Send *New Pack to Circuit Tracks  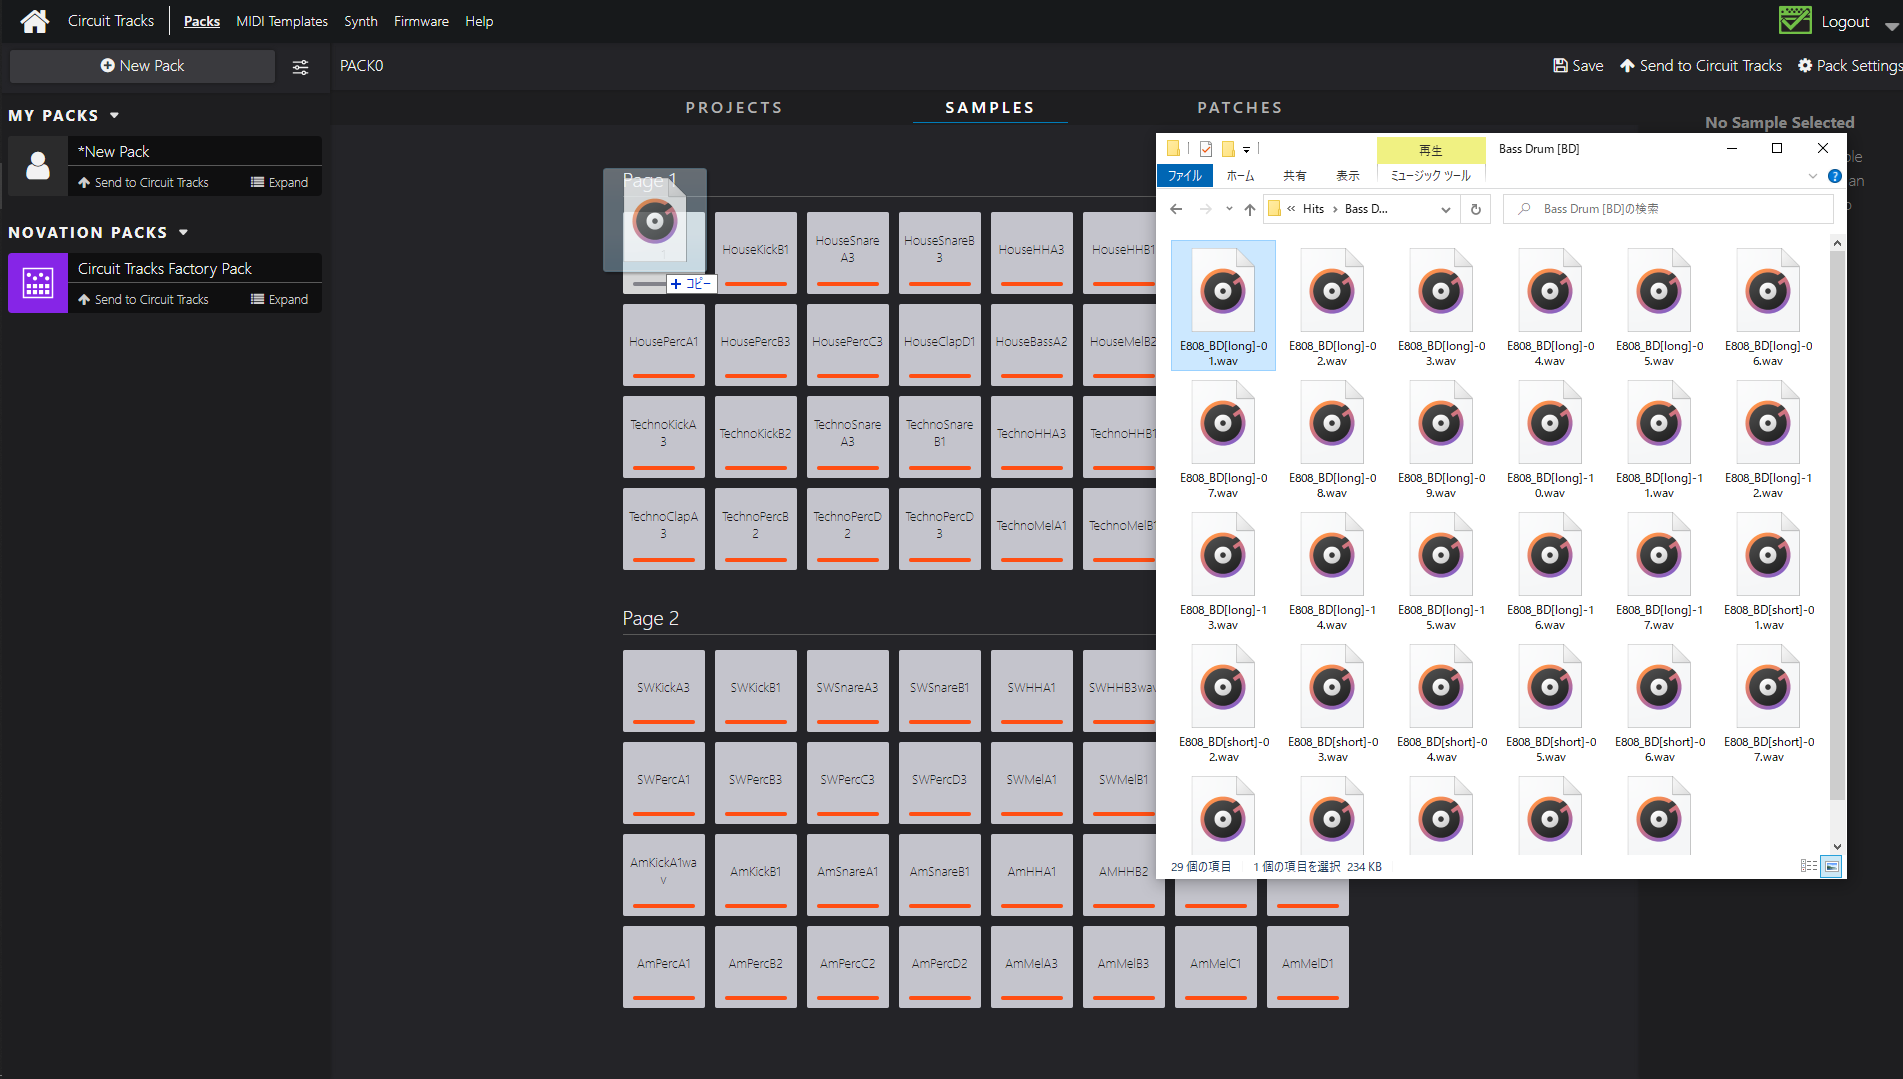pos(143,182)
